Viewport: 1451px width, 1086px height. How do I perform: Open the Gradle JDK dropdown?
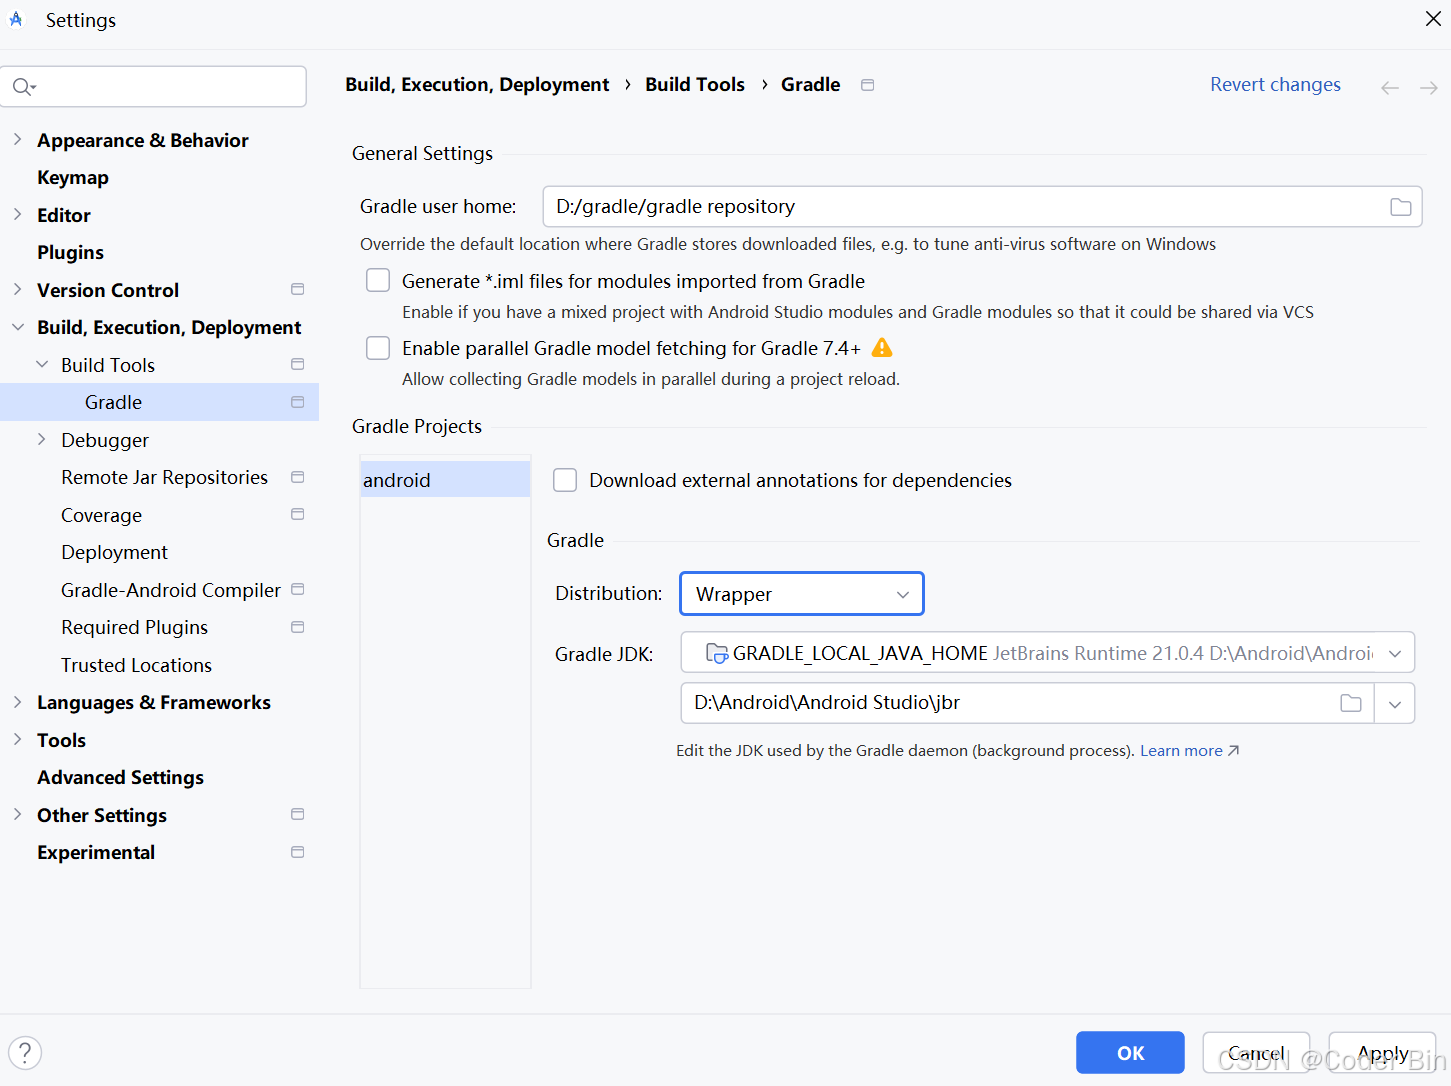[x=1396, y=652]
